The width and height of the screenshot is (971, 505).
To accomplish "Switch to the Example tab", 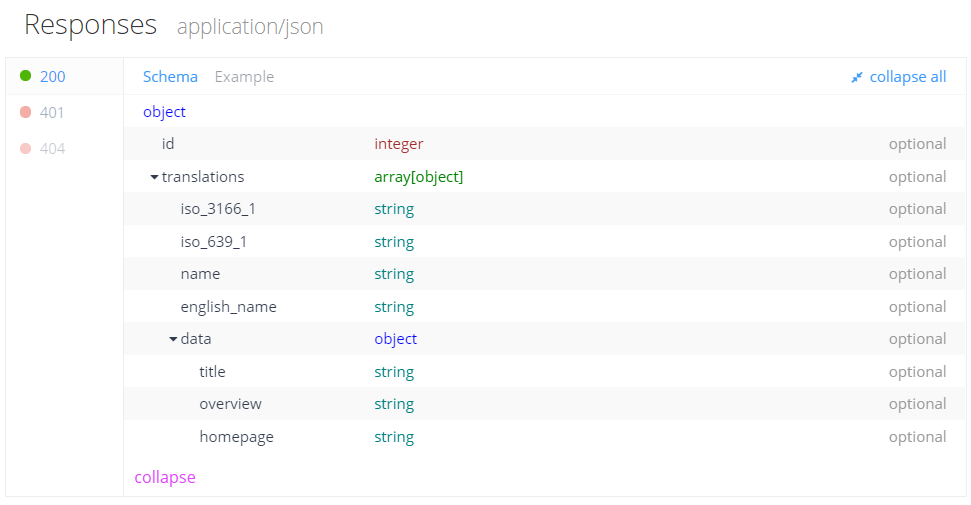I will pyautogui.click(x=244, y=77).
